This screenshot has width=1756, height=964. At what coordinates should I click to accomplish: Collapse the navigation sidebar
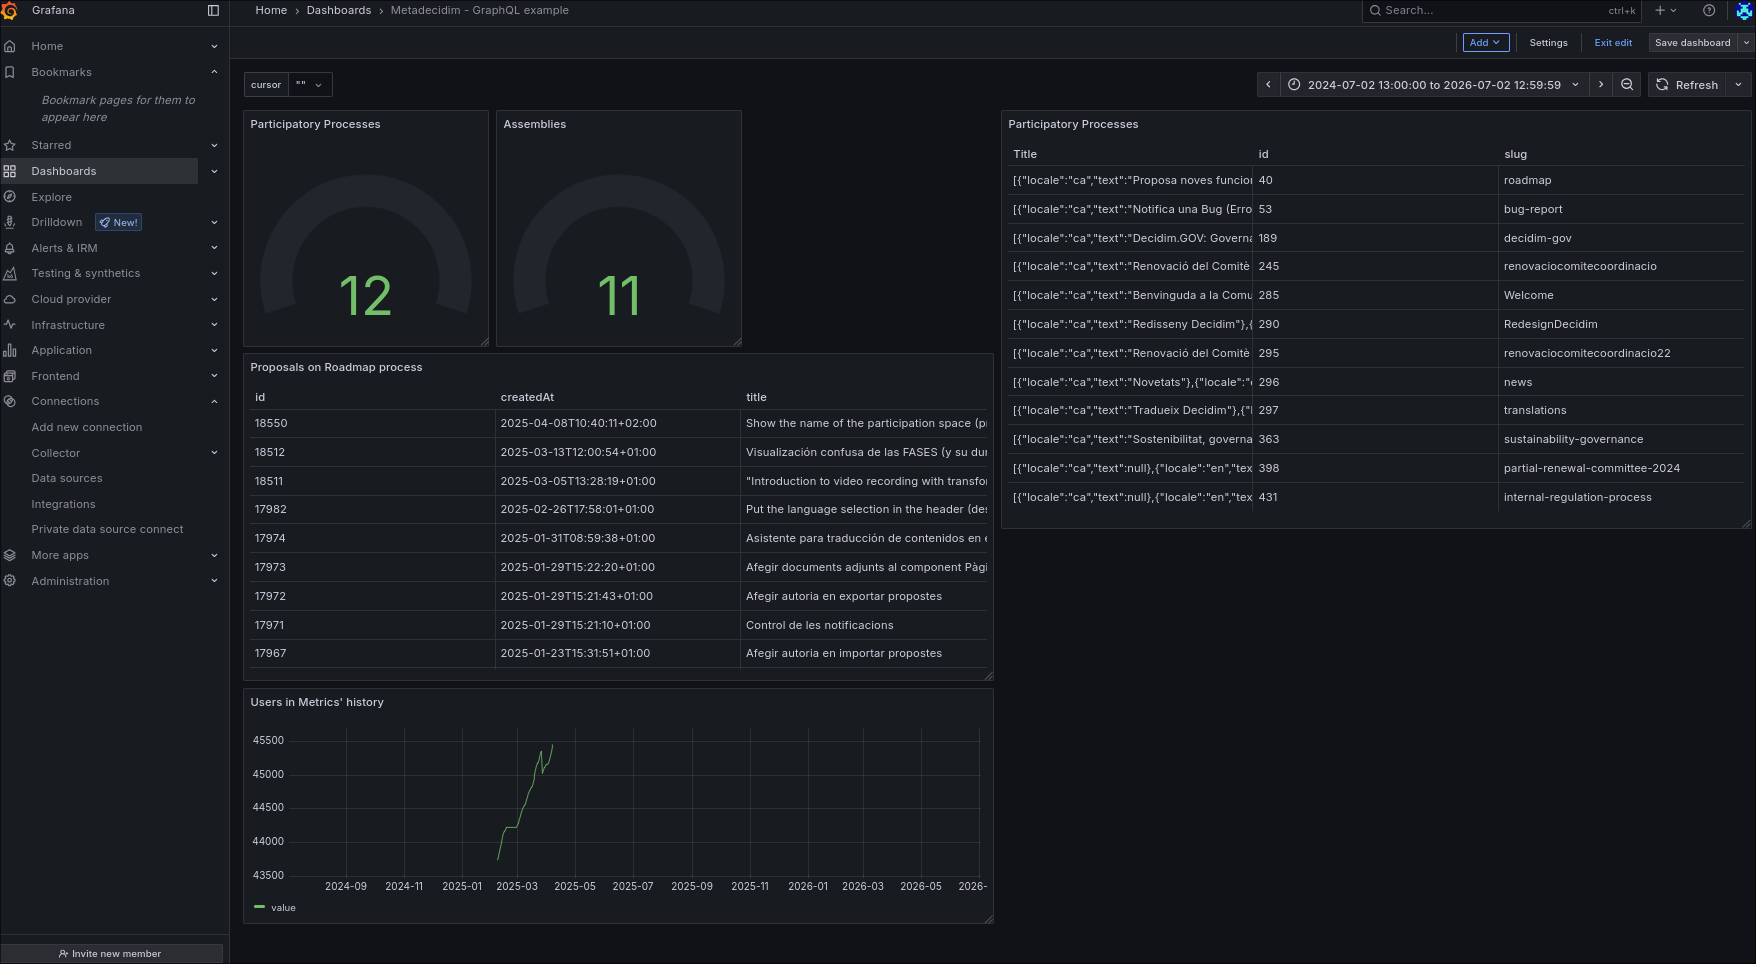click(212, 10)
